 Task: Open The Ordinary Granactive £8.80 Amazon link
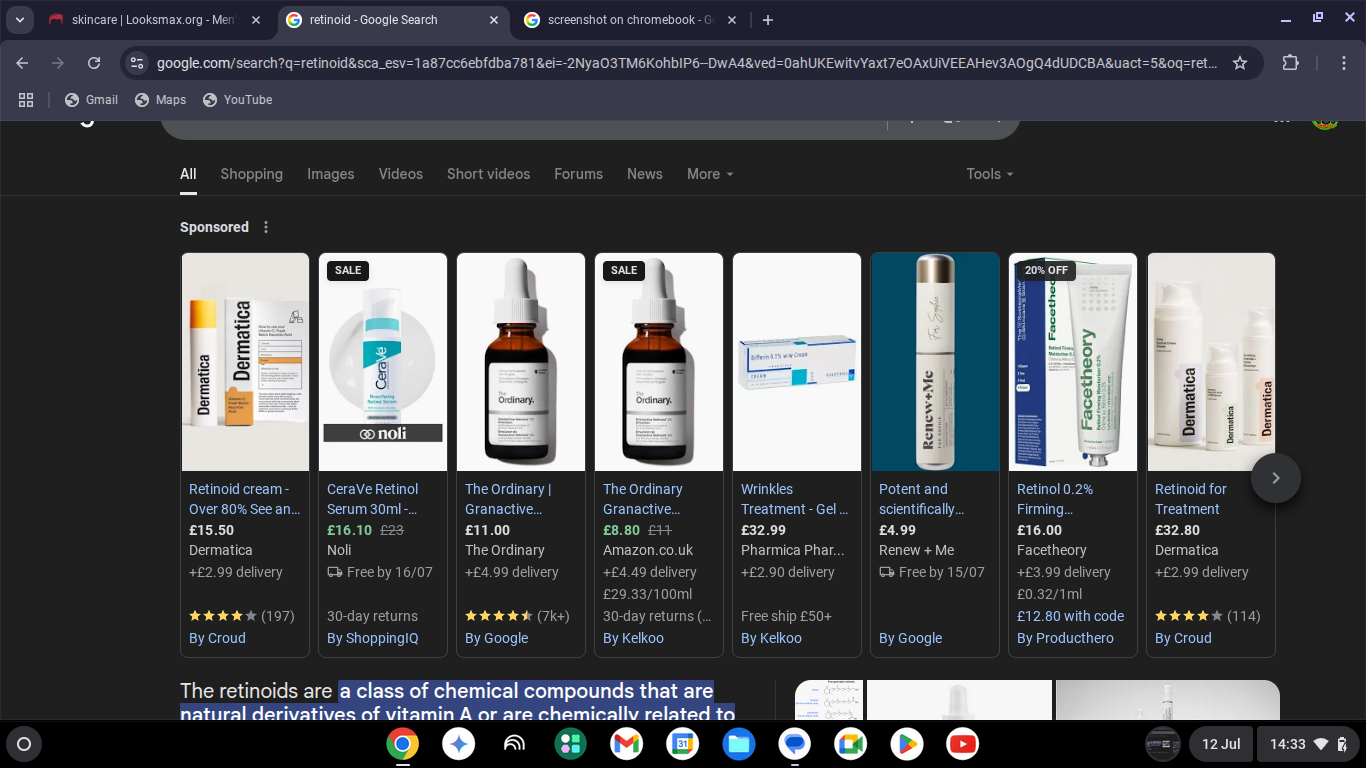coord(643,499)
